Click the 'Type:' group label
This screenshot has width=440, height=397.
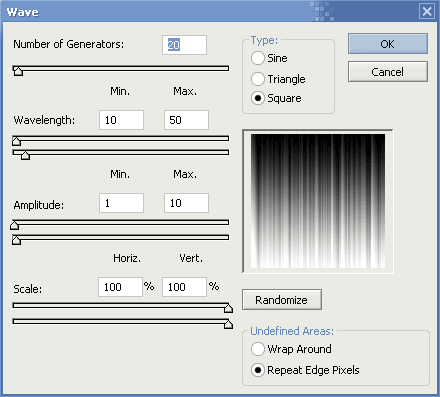pos(264,40)
